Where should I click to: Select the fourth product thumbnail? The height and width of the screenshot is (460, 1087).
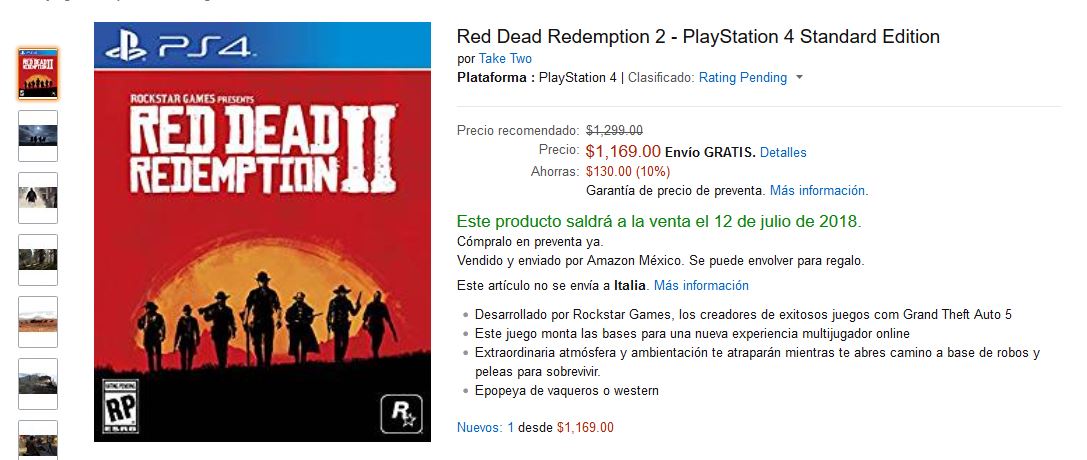click(38, 260)
